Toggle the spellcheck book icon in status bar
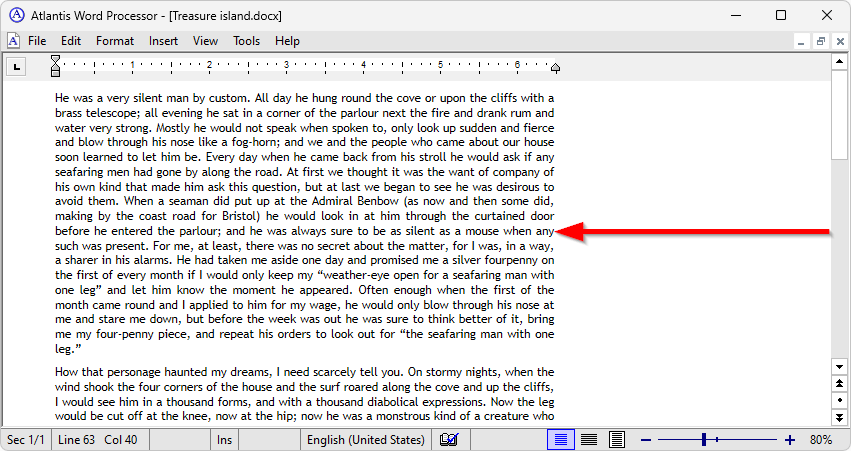The height and width of the screenshot is (451, 851). [x=449, y=439]
